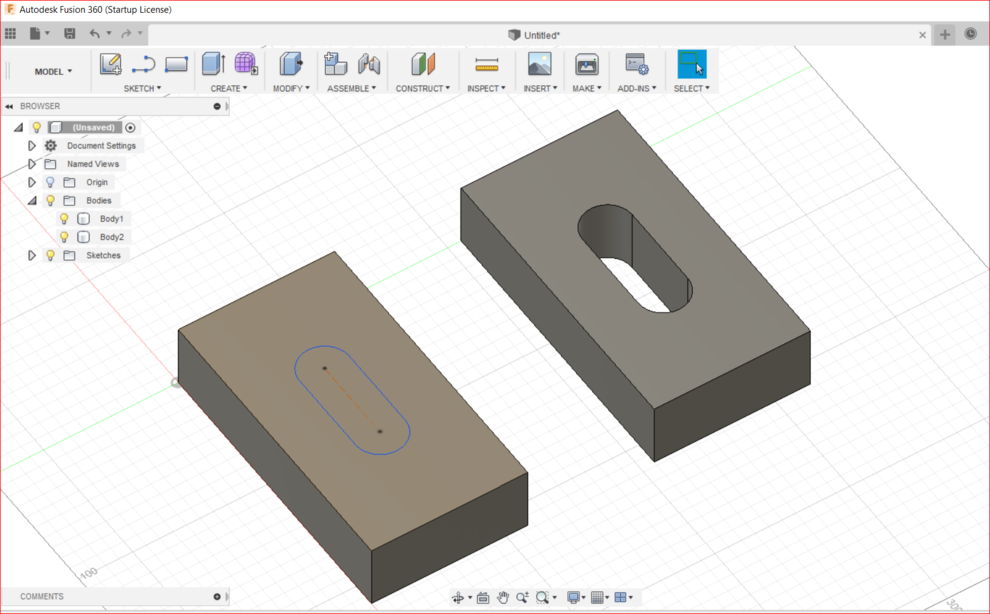Collapse the Bodies node
This screenshot has width=990, height=614.
tap(32, 201)
